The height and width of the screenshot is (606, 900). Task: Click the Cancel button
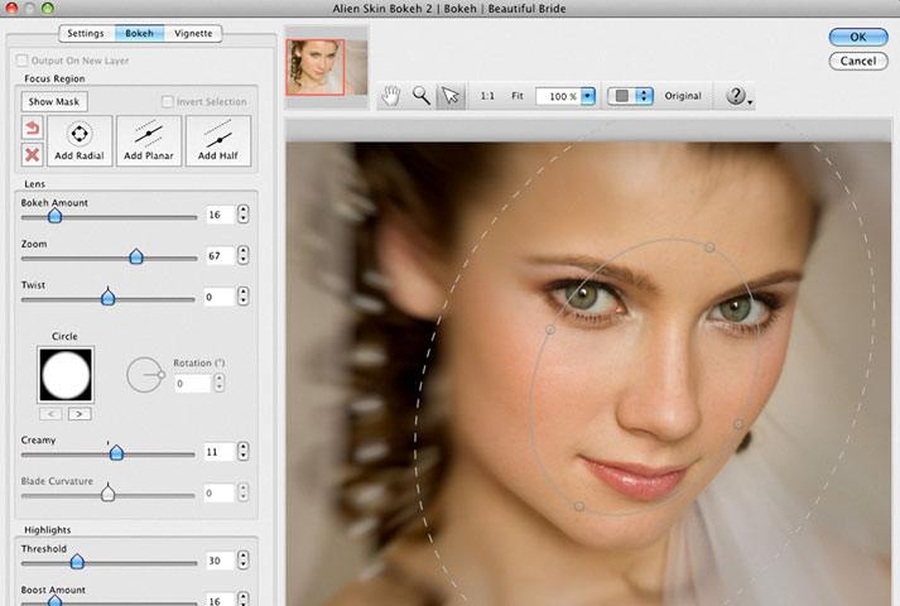[x=858, y=61]
